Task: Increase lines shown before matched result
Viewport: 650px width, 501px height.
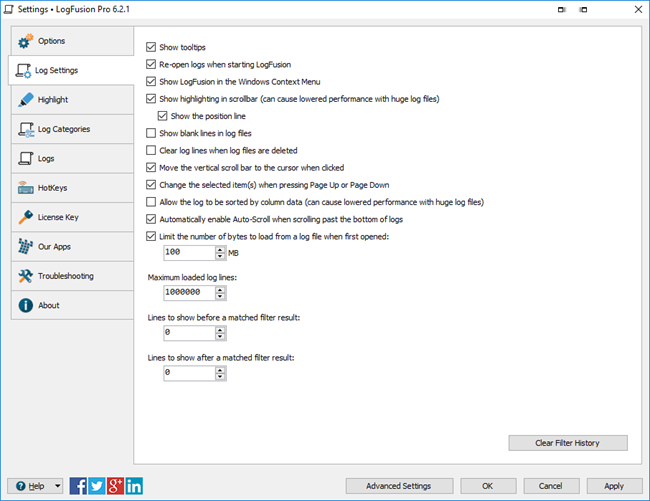Action: tap(220, 330)
